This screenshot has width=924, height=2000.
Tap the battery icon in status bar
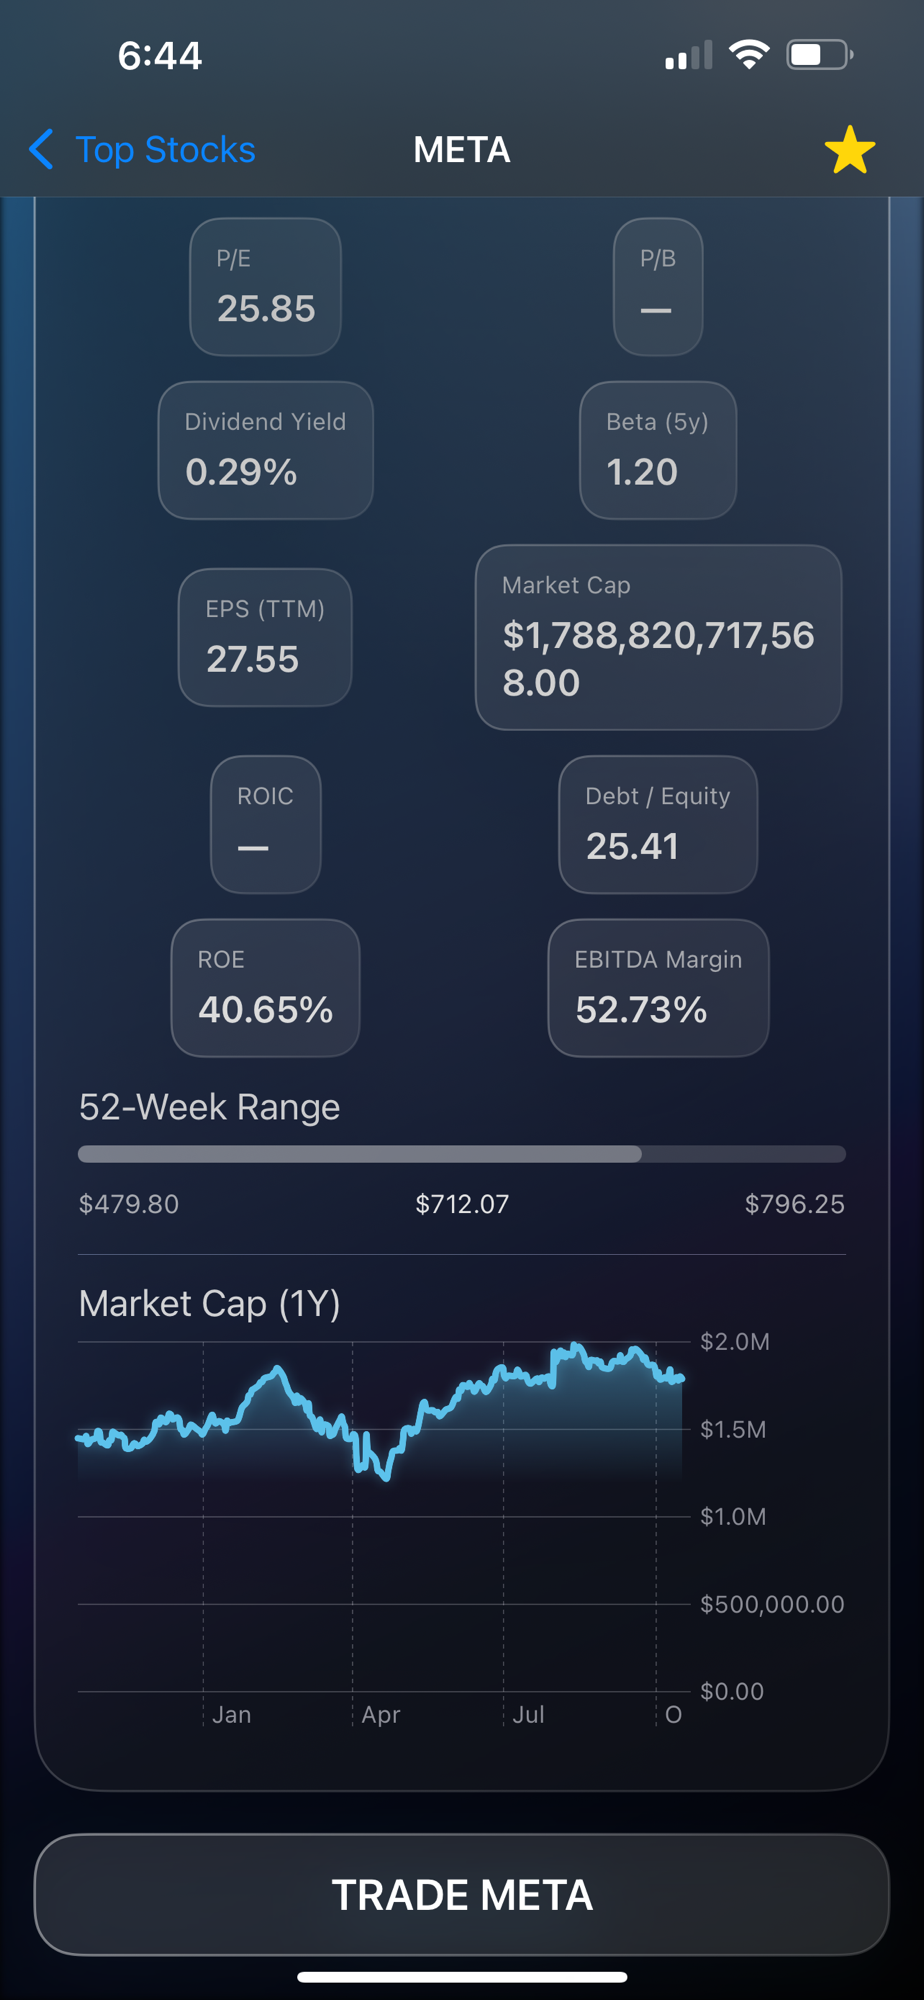(820, 54)
